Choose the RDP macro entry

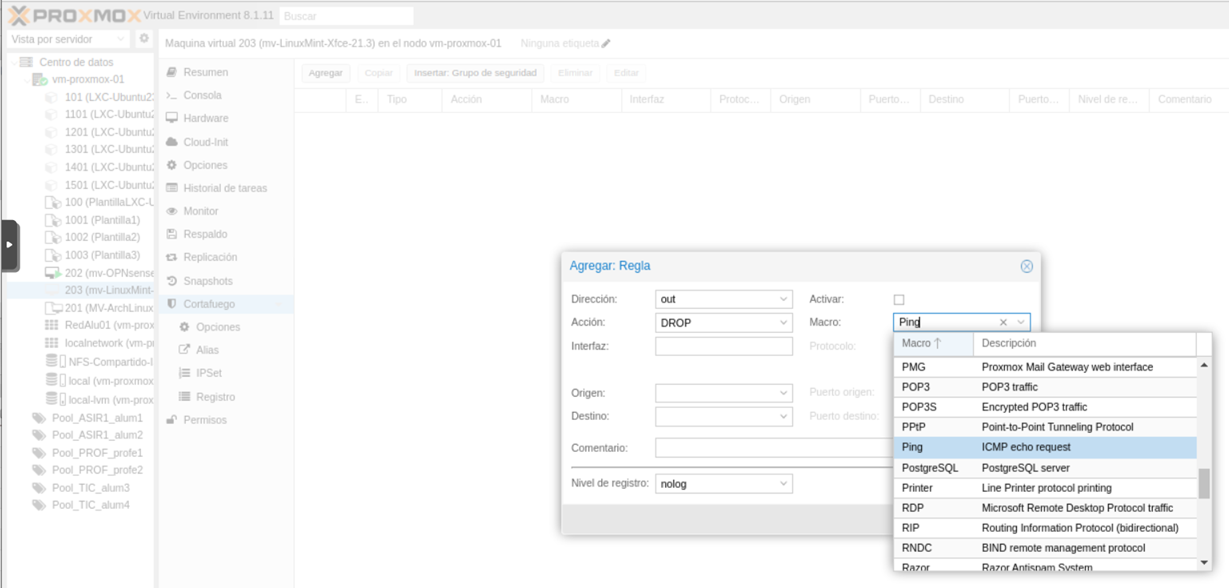click(x=1045, y=508)
